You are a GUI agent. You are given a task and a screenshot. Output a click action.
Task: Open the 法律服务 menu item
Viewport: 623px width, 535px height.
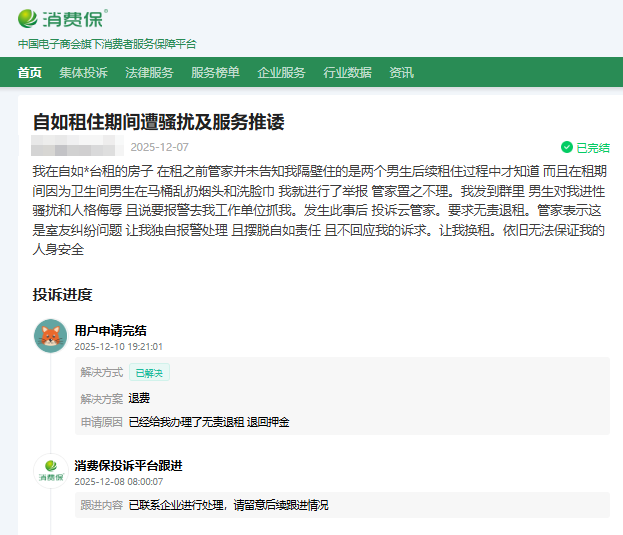(x=149, y=72)
